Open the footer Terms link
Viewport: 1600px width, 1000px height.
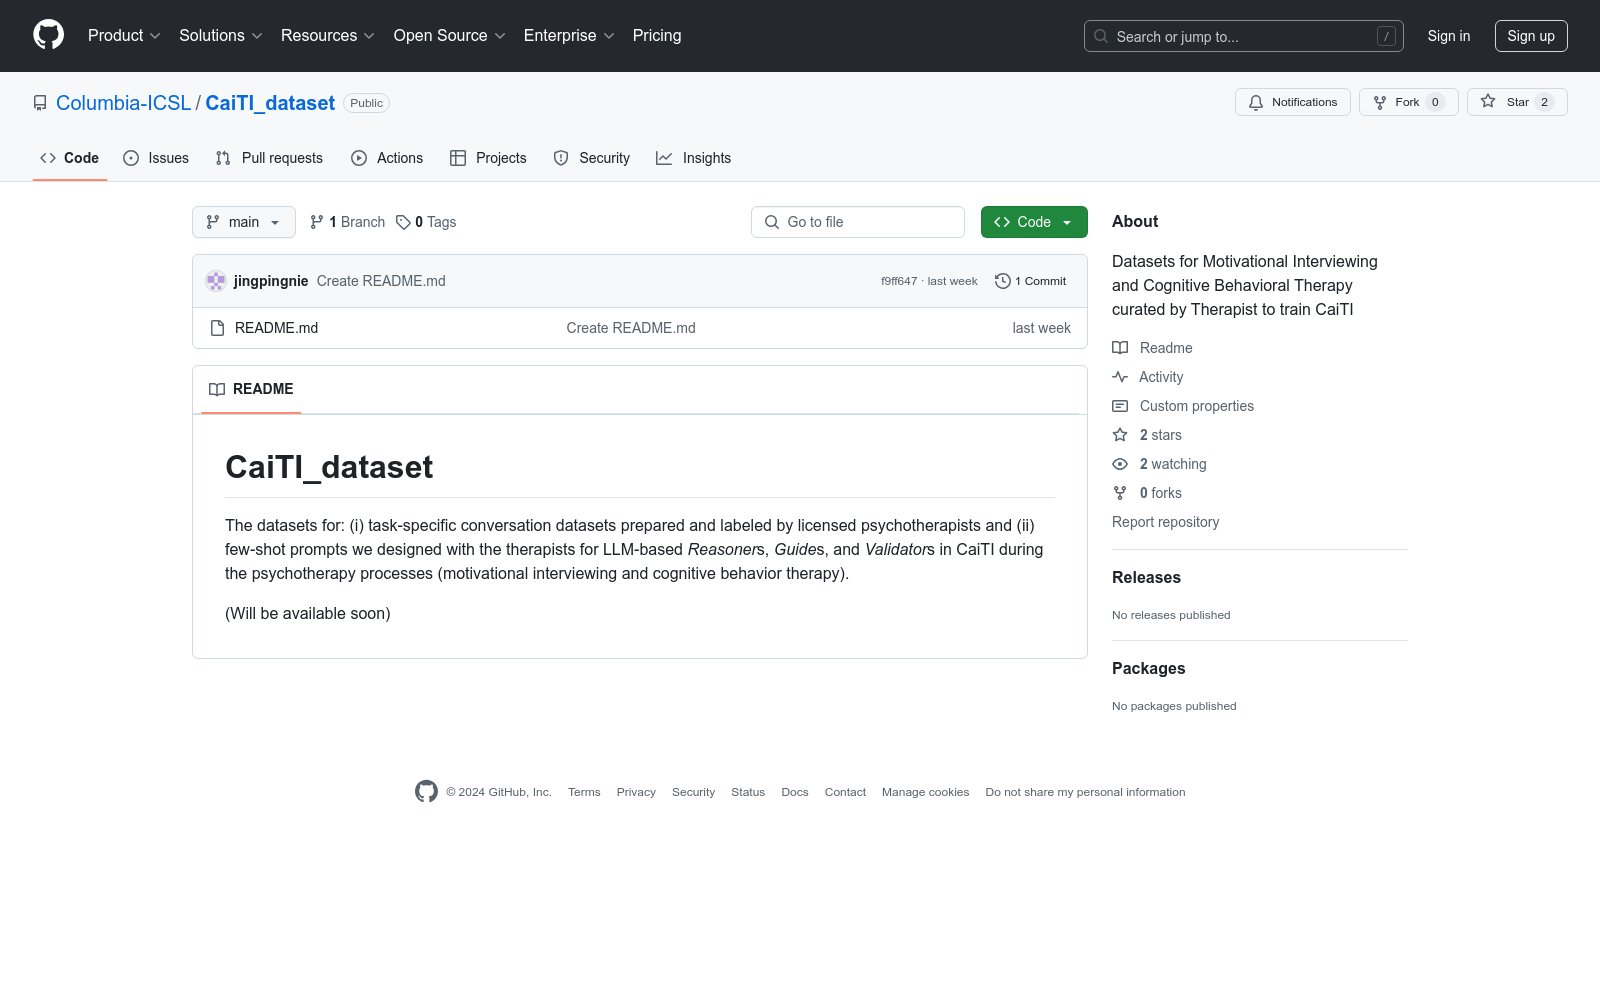584,792
